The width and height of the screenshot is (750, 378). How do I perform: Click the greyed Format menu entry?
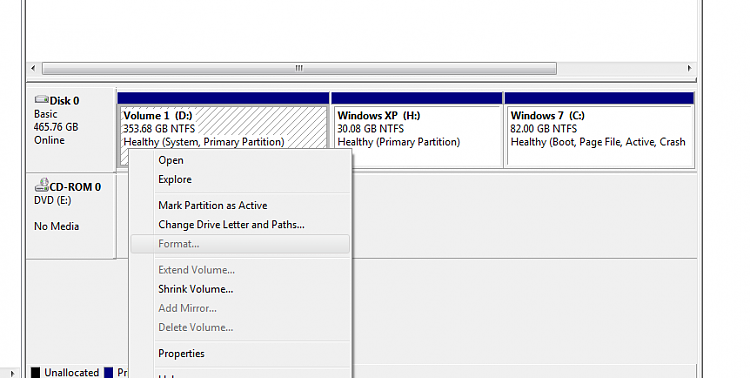[x=240, y=244]
